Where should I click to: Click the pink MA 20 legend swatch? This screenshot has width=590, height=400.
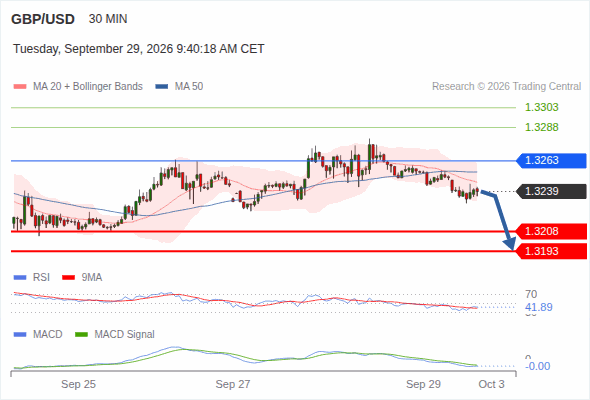pyautogui.click(x=20, y=87)
